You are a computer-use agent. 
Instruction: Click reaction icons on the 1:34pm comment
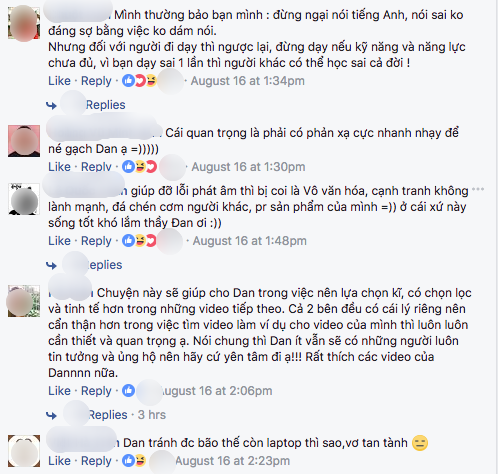(x=139, y=81)
